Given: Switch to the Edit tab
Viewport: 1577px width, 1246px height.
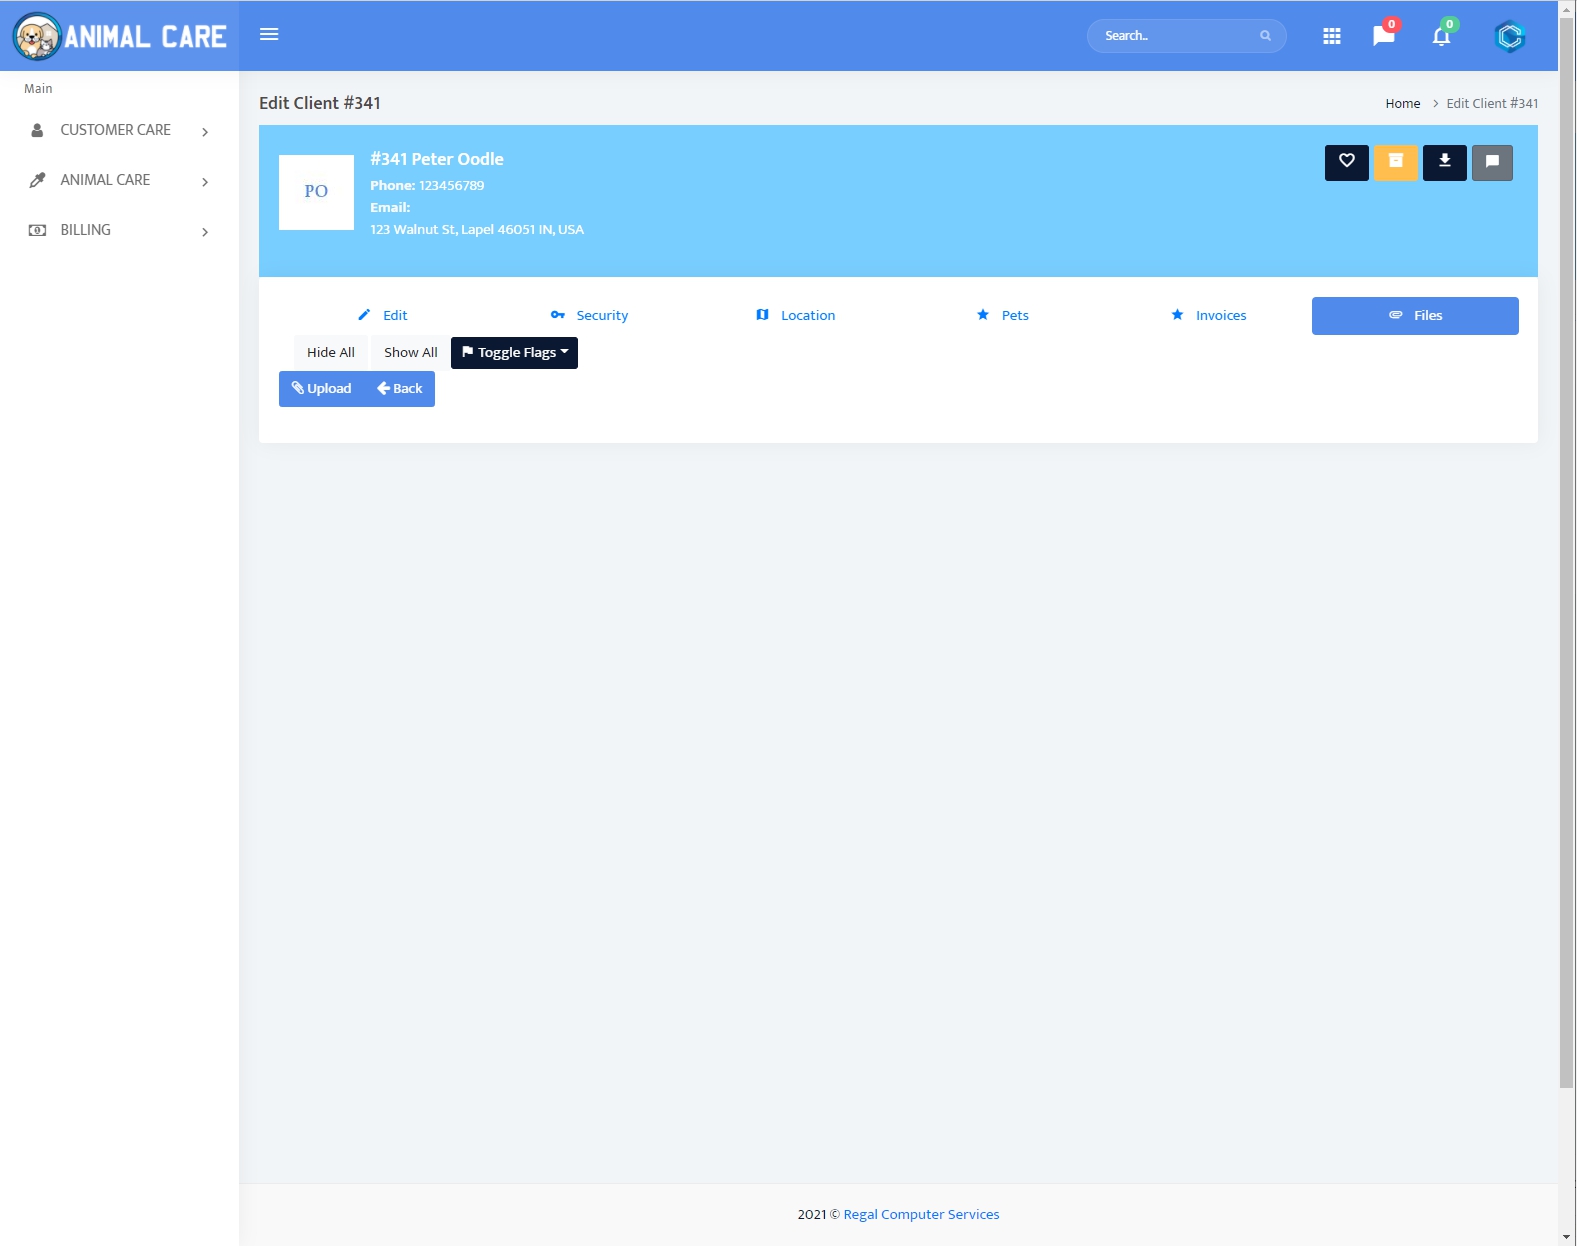Looking at the screenshot, I should (x=383, y=315).
